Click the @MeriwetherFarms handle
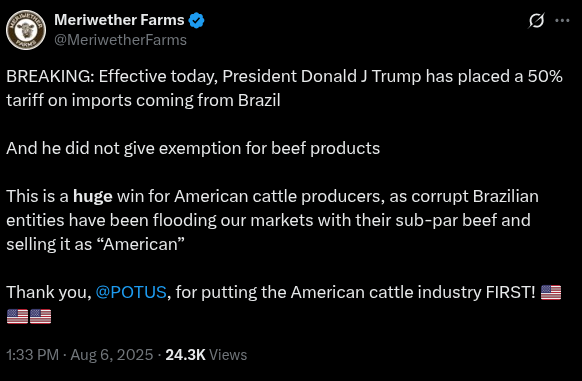Screen dimensions: 582x381 tap(120, 40)
